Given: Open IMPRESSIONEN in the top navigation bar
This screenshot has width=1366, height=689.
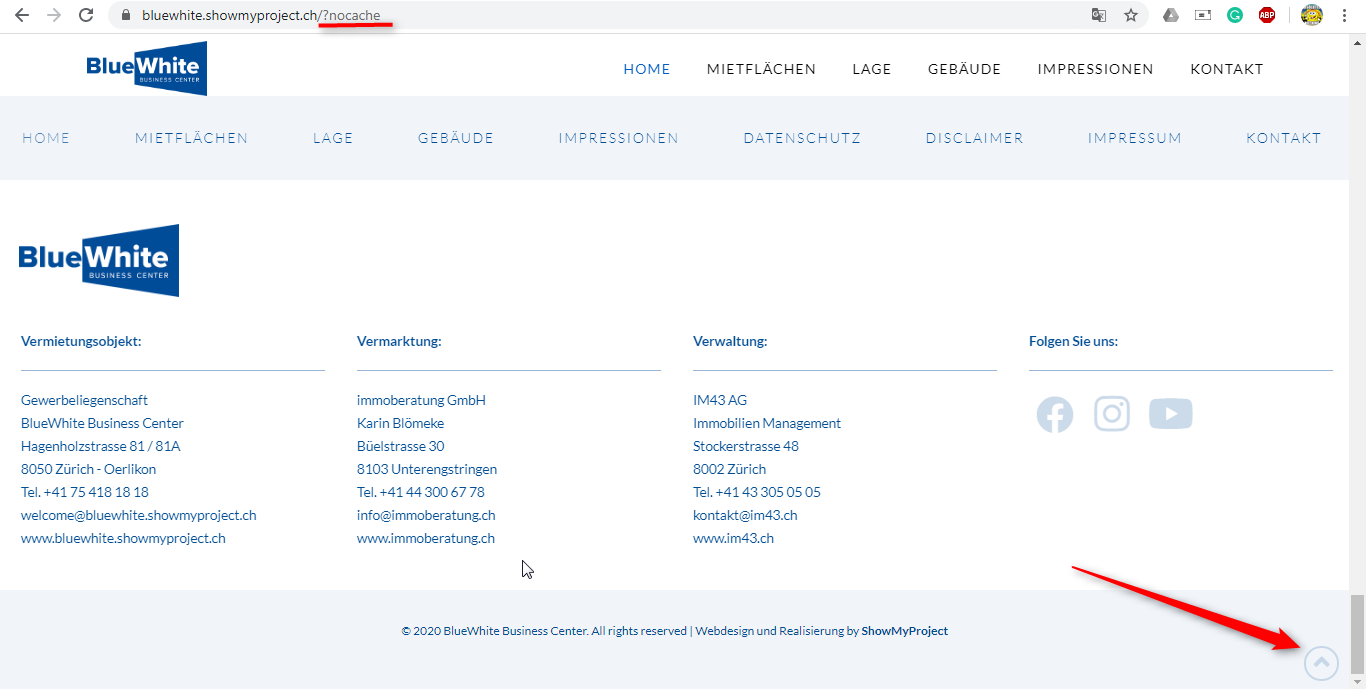Looking at the screenshot, I should point(1095,69).
